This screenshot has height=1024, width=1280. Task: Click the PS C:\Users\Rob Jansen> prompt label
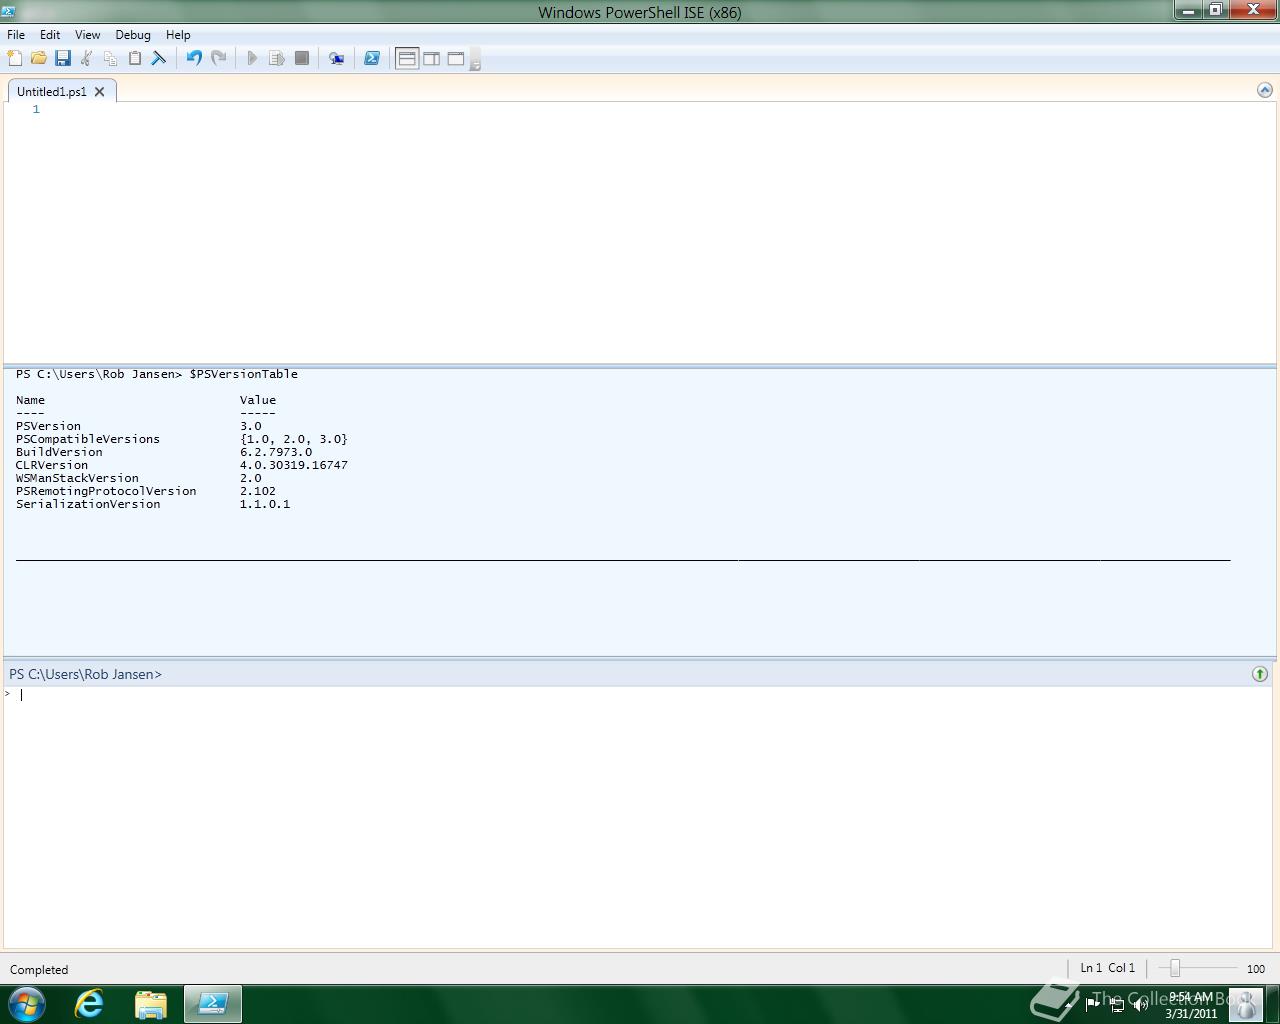coord(85,674)
